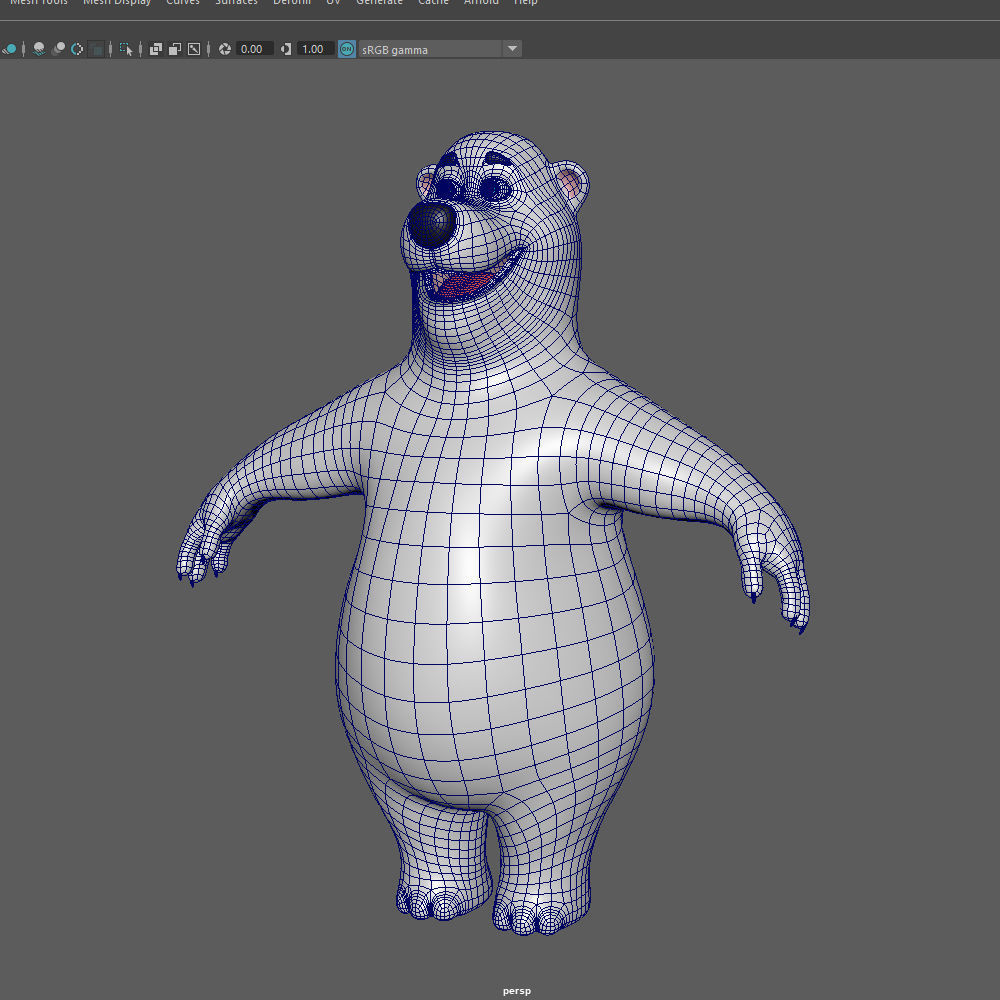
Task: Open the Arnold menu
Action: [481, 3]
